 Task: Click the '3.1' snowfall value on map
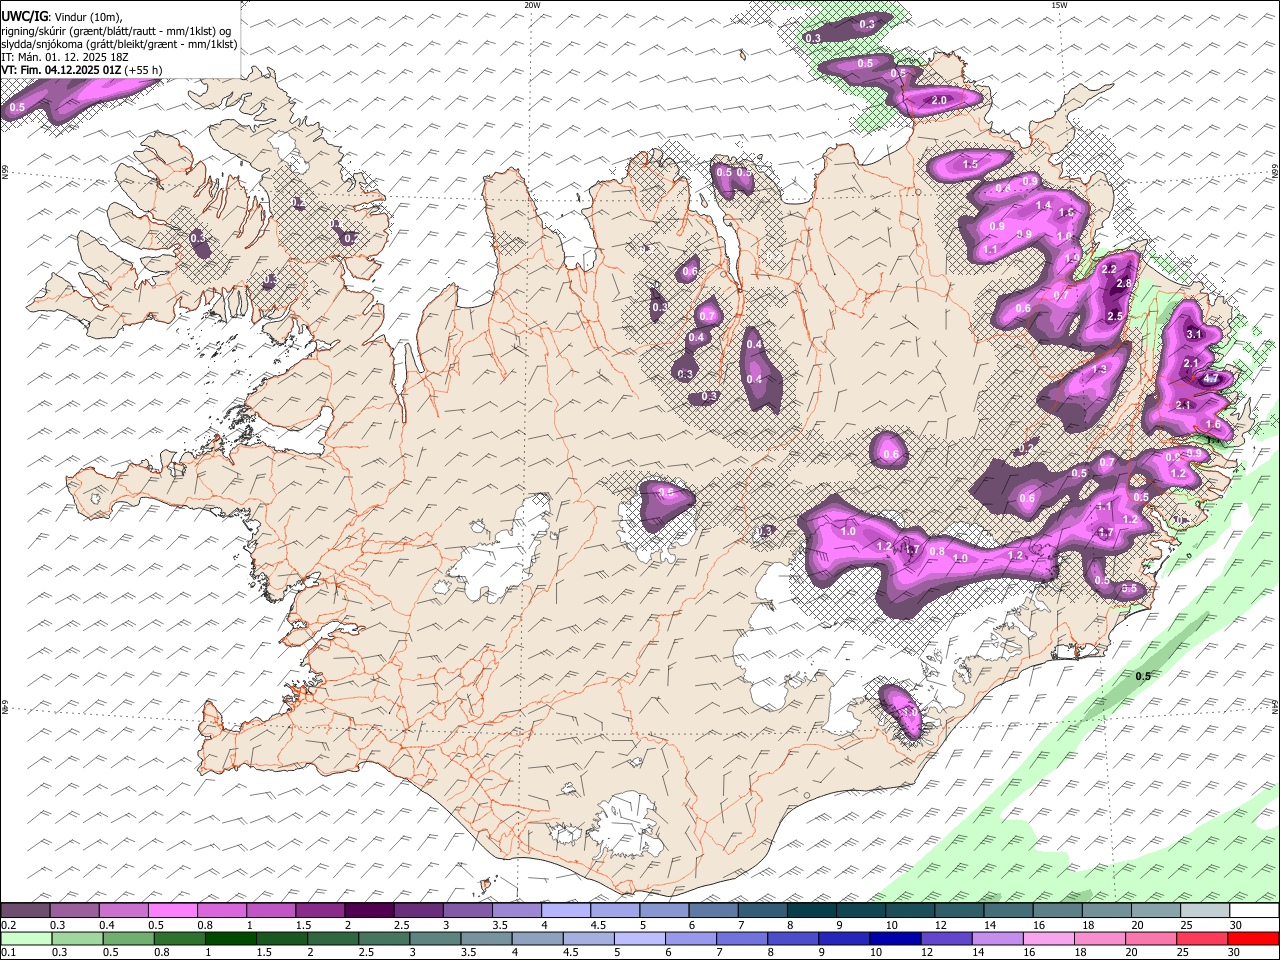[1193, 334]
